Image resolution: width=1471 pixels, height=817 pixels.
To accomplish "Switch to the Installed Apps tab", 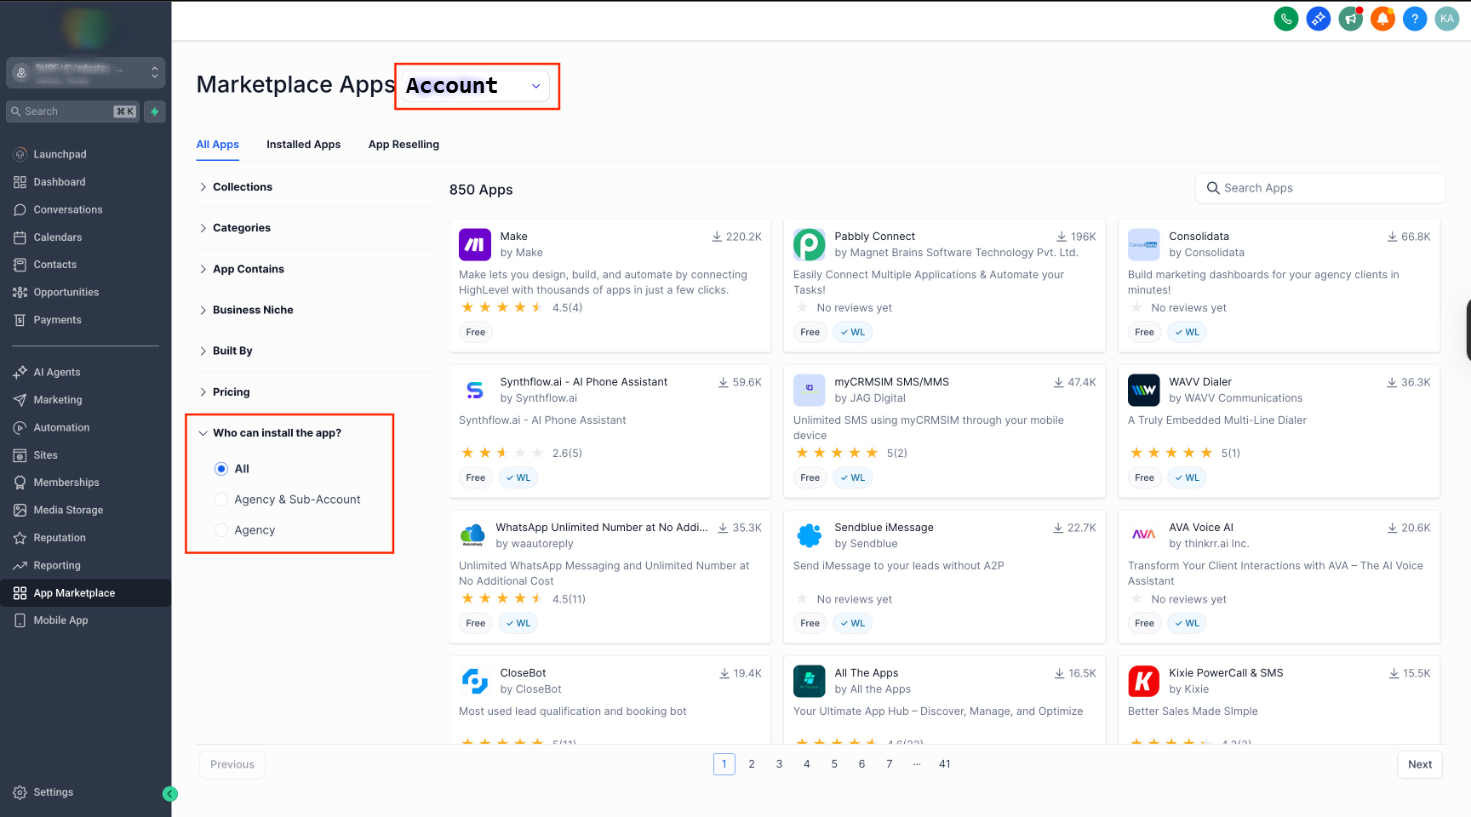I will click(303, 145).
